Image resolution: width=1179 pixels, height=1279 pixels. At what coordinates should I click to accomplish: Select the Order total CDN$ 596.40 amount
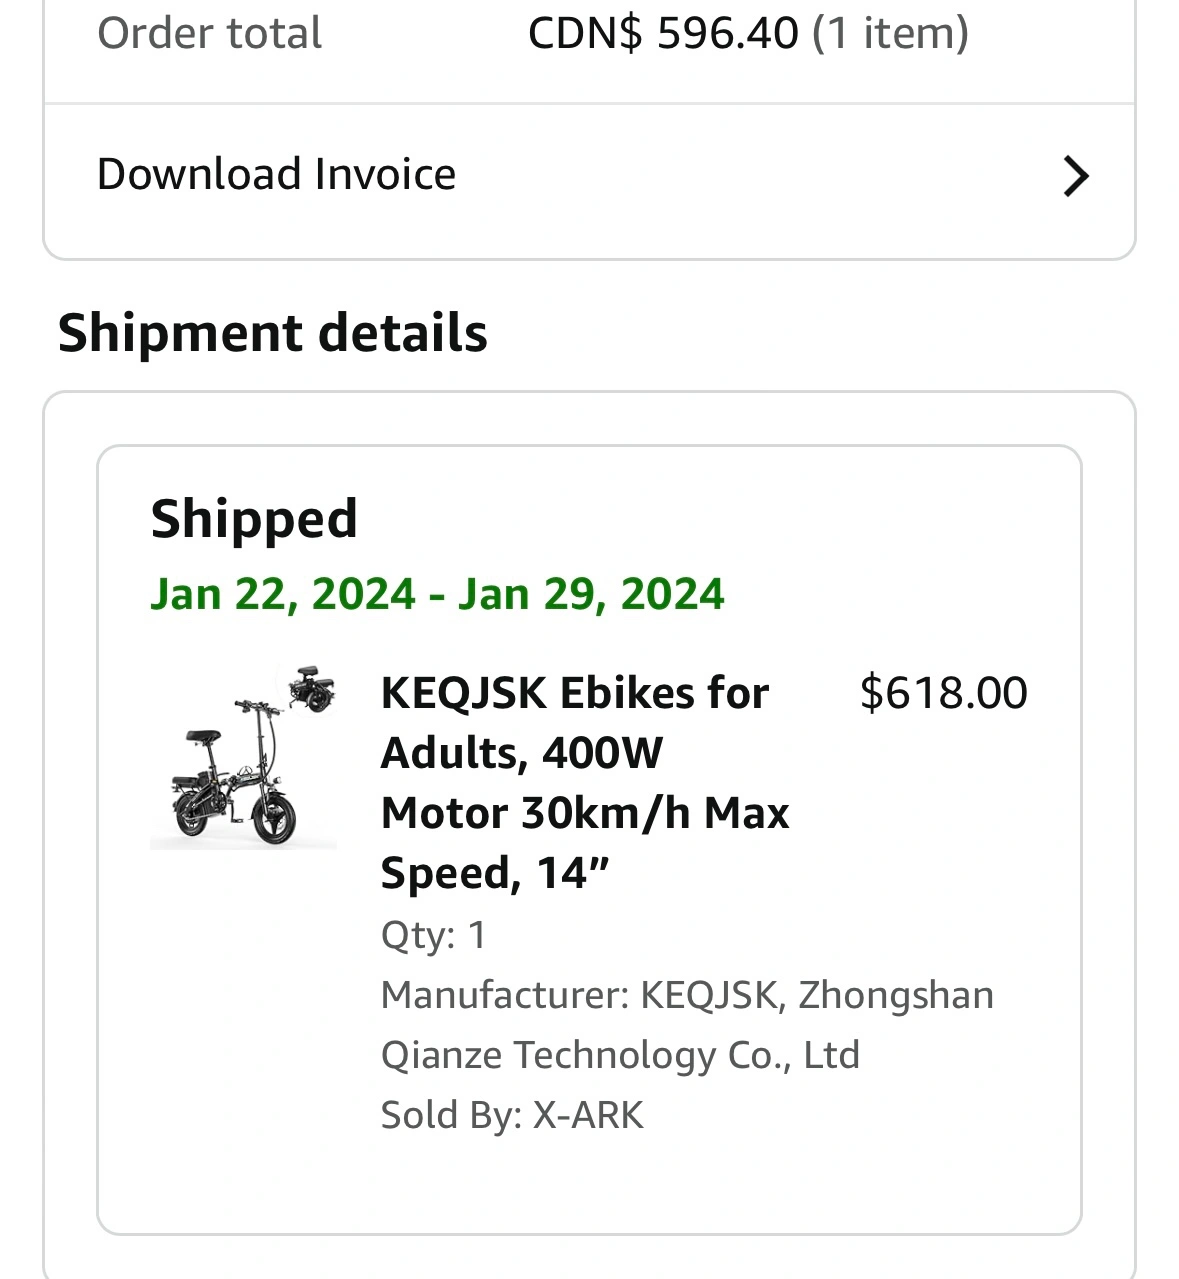(x=663, y=33)
